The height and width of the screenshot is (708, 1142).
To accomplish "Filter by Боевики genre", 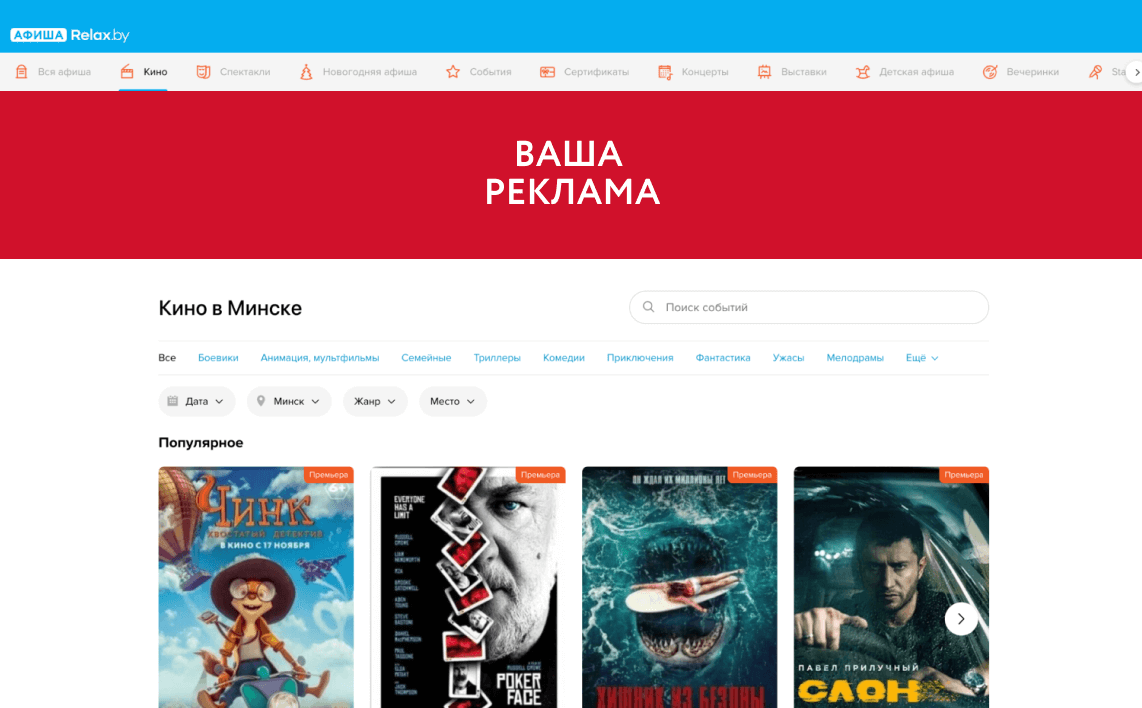I will click(x=218, y=358).
